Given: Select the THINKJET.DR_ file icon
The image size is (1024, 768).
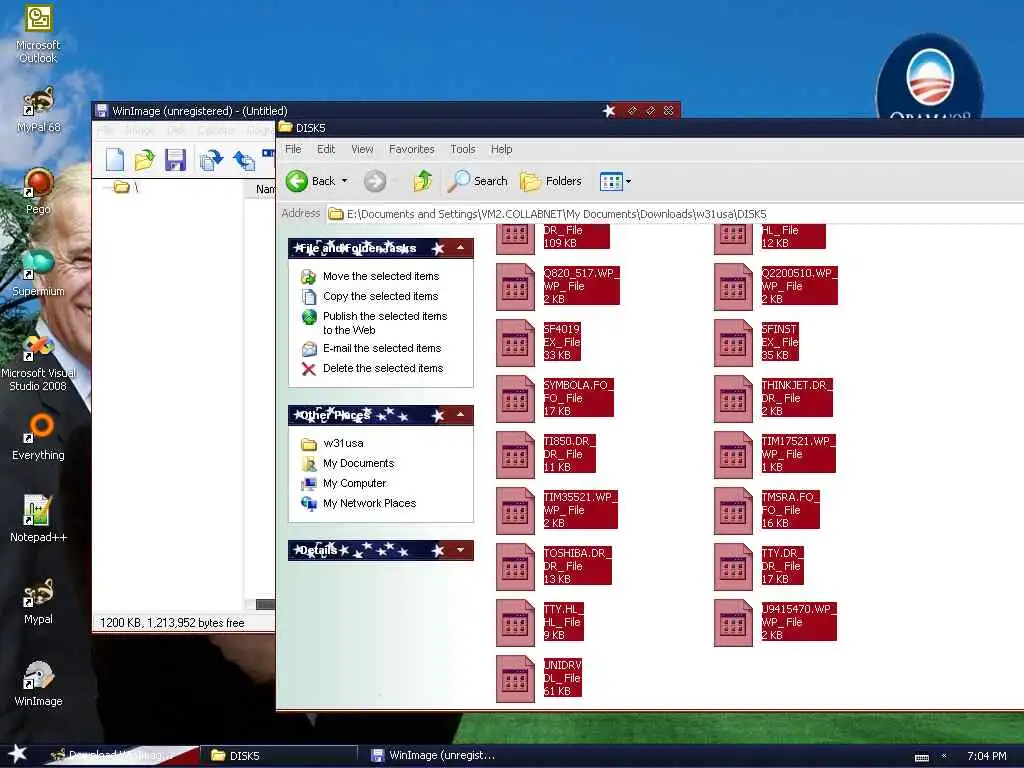Looking at the screenshot, I should [733, 399].
